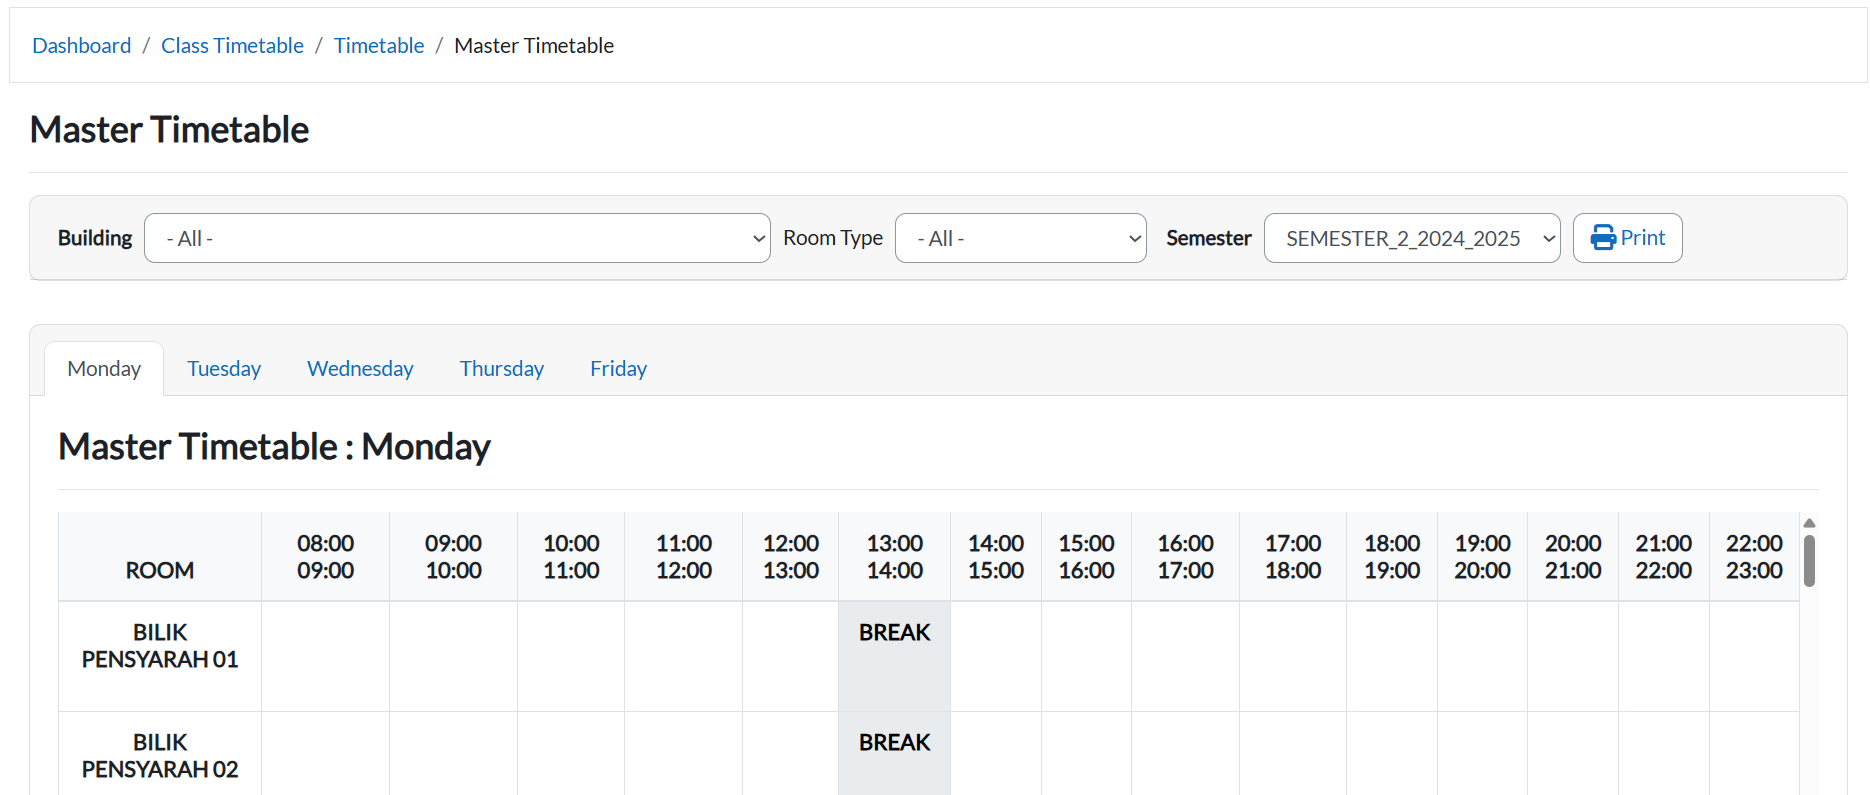This screenshot has width=1870, height=795.
Task: Click the Timetable breadcrumb link
Action: click(x=379, y=46)
